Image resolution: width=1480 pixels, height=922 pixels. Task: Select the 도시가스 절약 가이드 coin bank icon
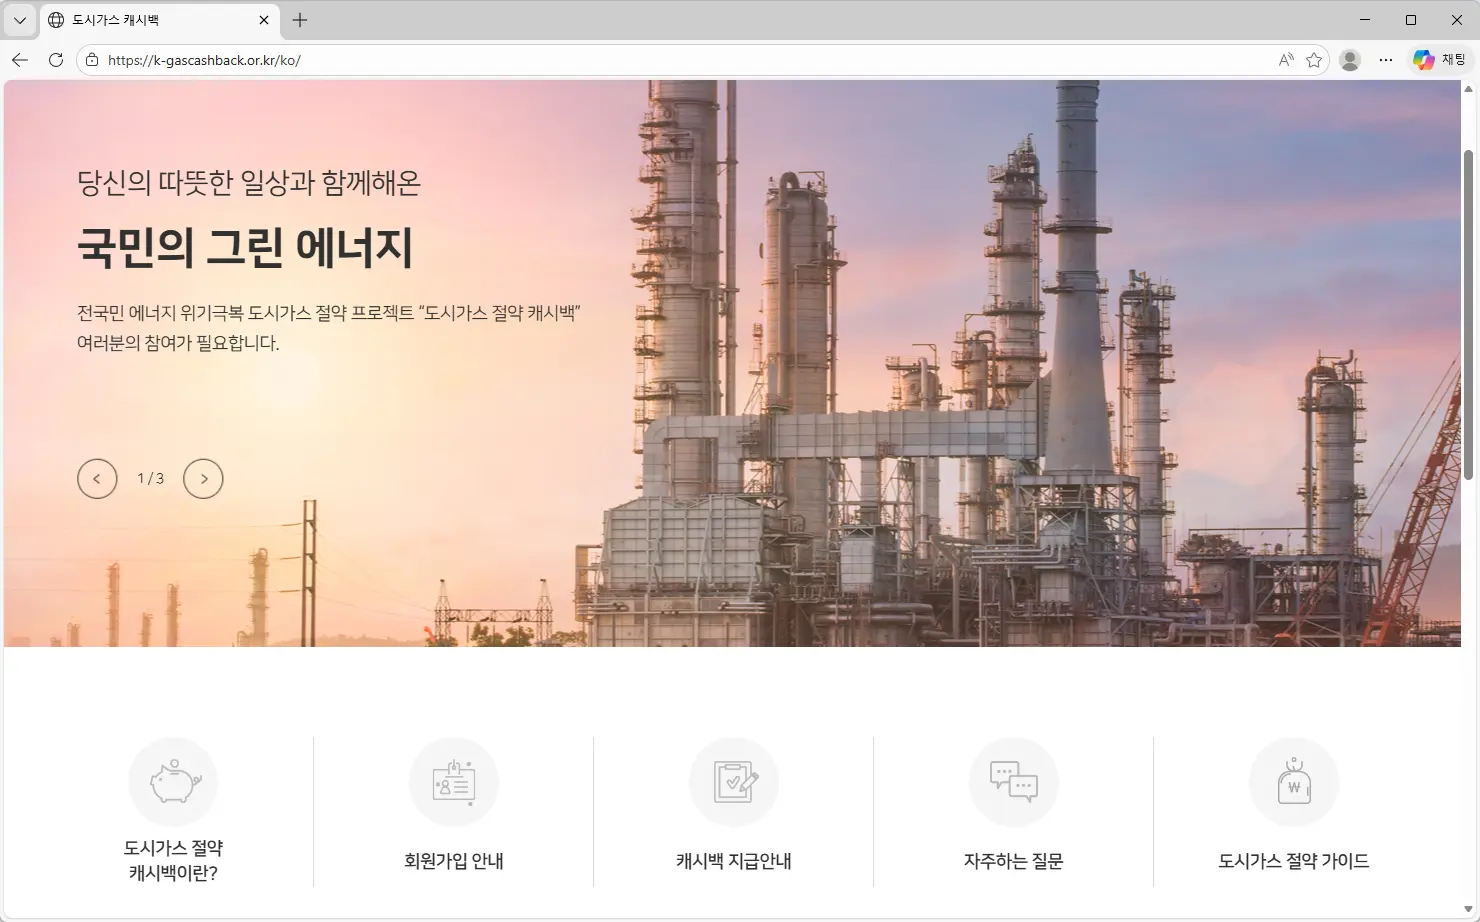[x=1293, y=782]
